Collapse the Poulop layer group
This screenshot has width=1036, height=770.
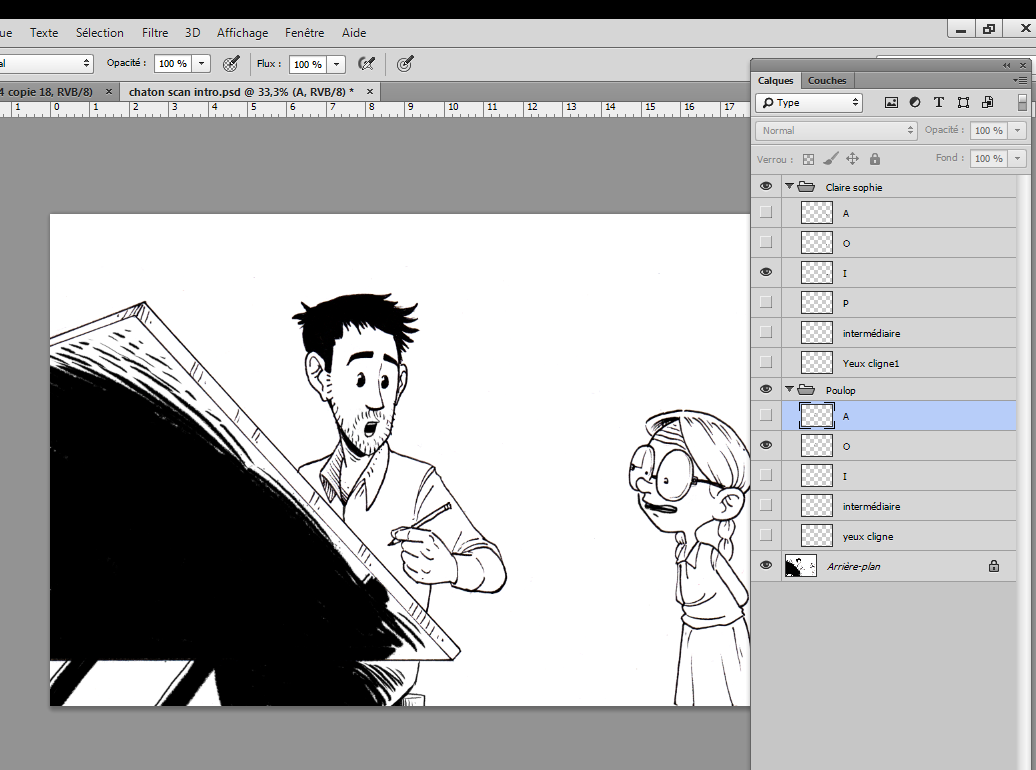[x=789, y=390]
